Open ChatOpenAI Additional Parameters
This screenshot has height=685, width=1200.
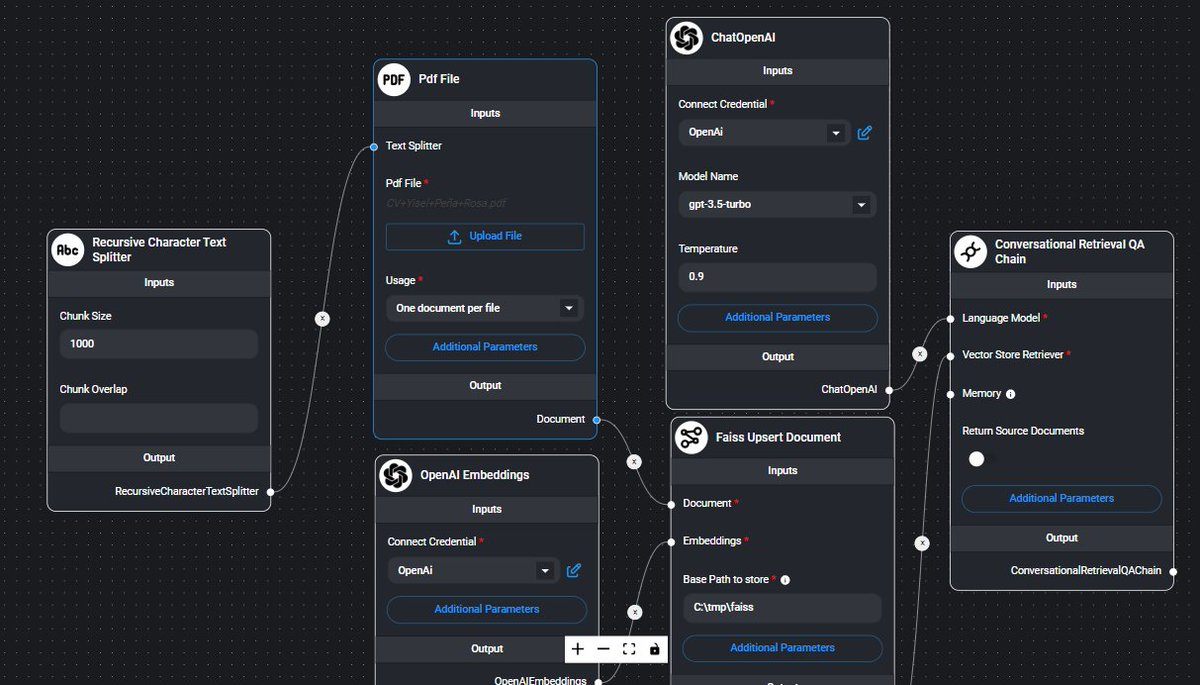click(x=777, y=317)
